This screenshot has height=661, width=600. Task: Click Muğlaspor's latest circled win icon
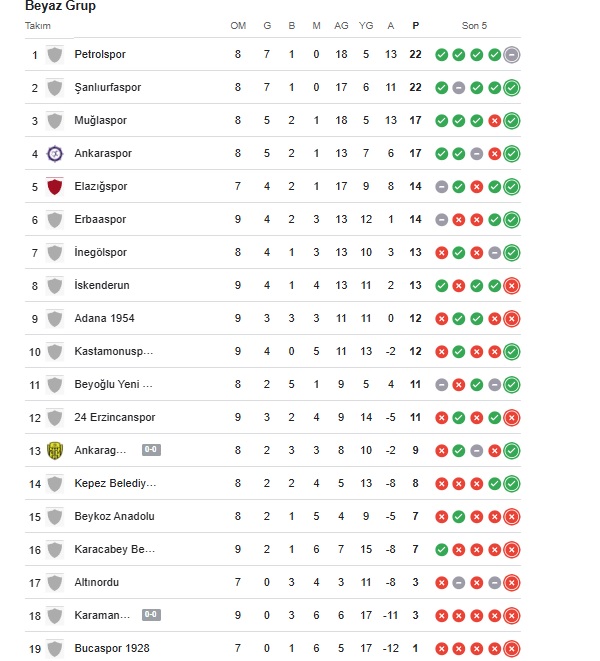point(512,120)
